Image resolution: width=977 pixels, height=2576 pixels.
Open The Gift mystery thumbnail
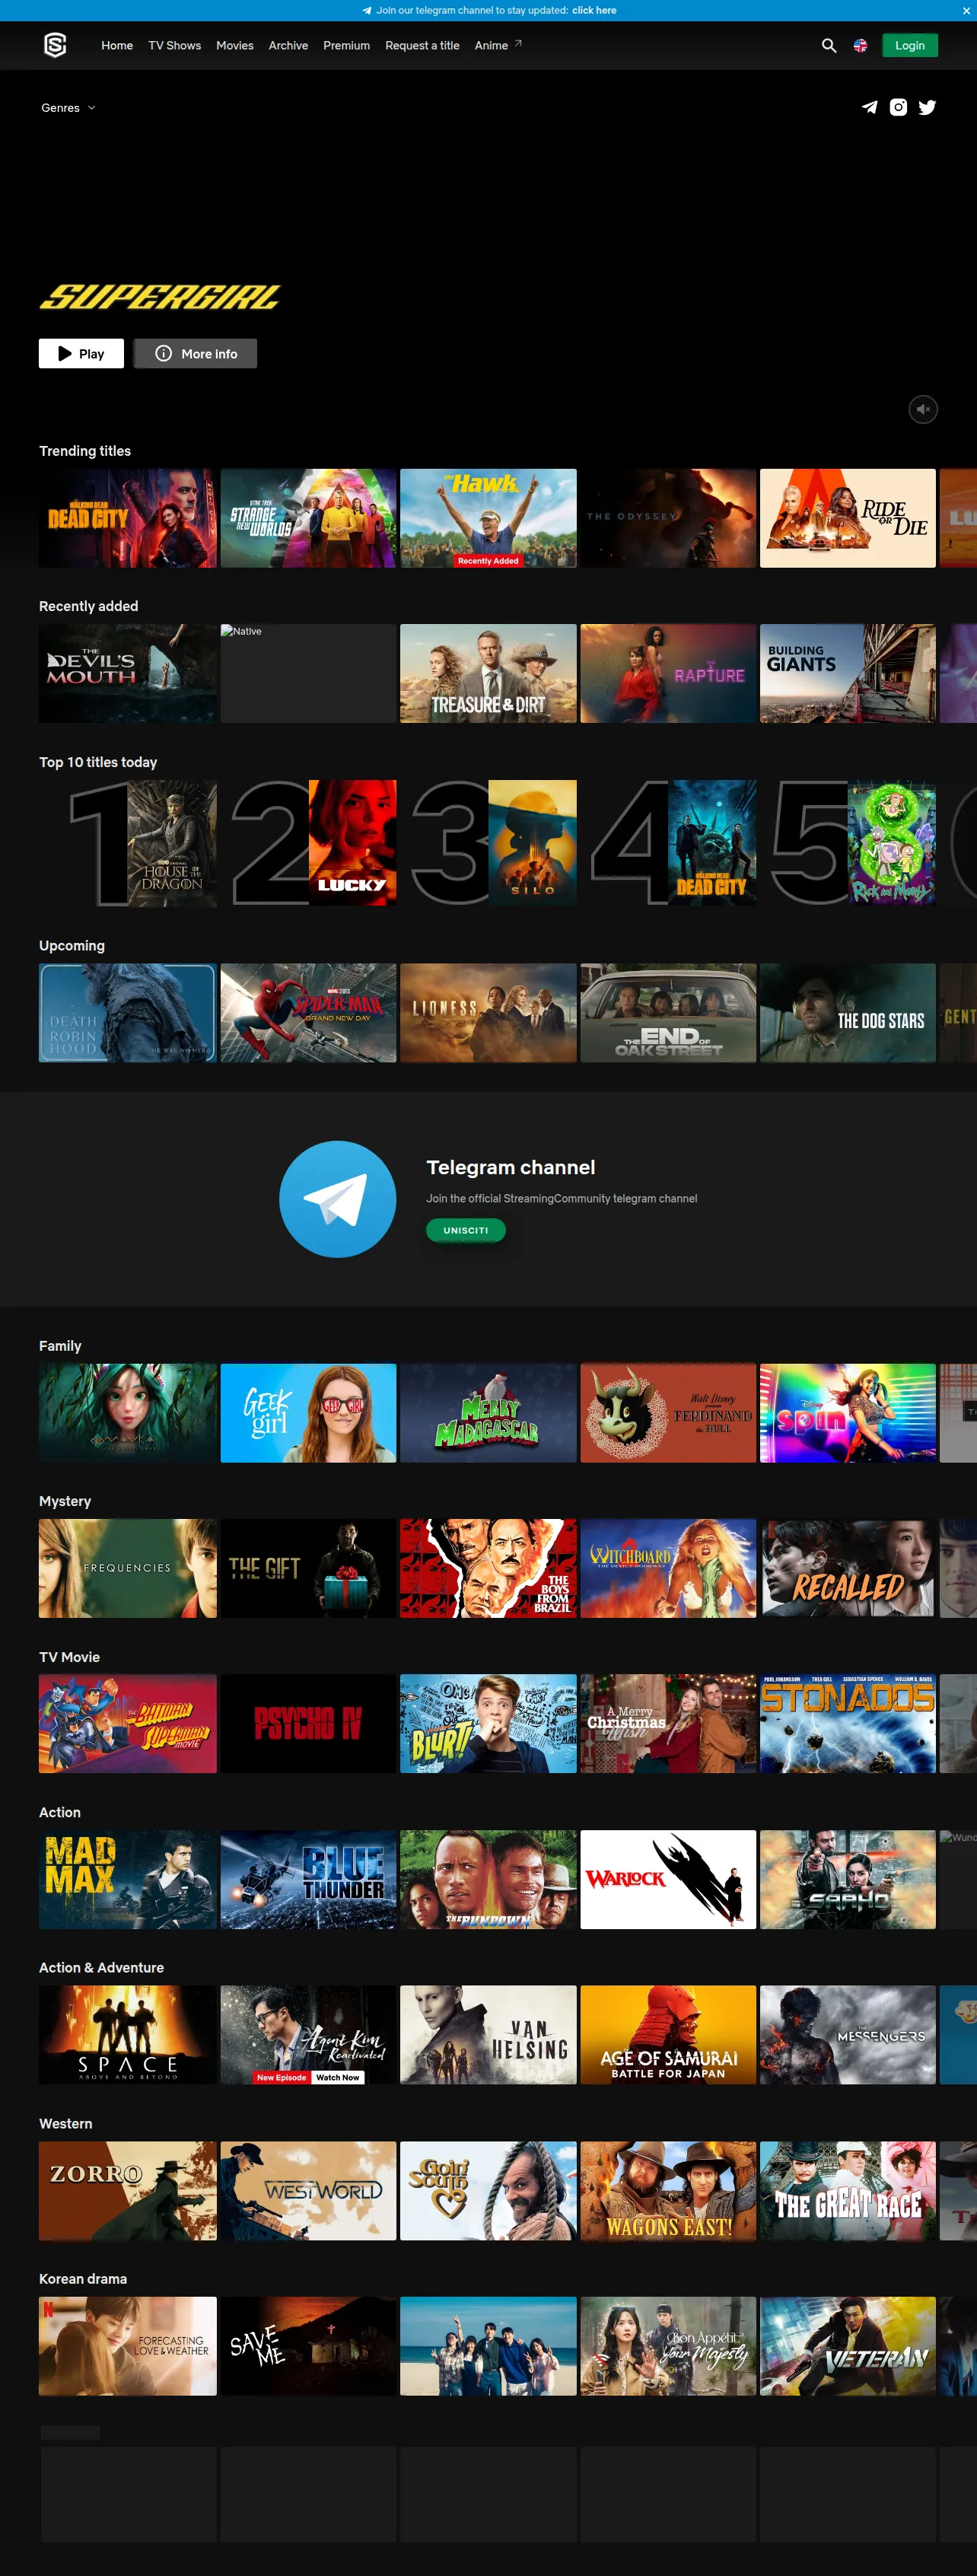click(308, 1568)
